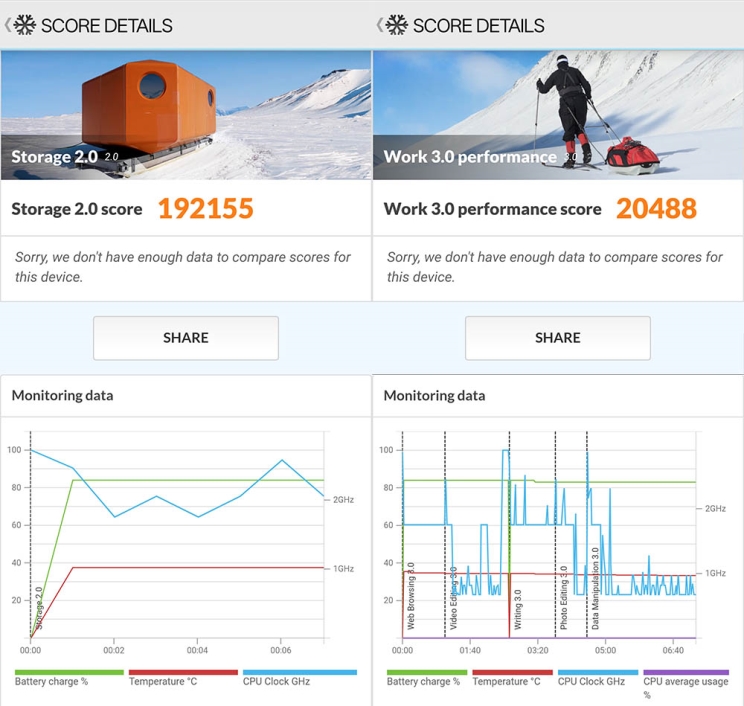The height and width of the screenshot is (706, 744).
Task: Select the Video Editing 3.0 chart marker
Action: [452, 596]
